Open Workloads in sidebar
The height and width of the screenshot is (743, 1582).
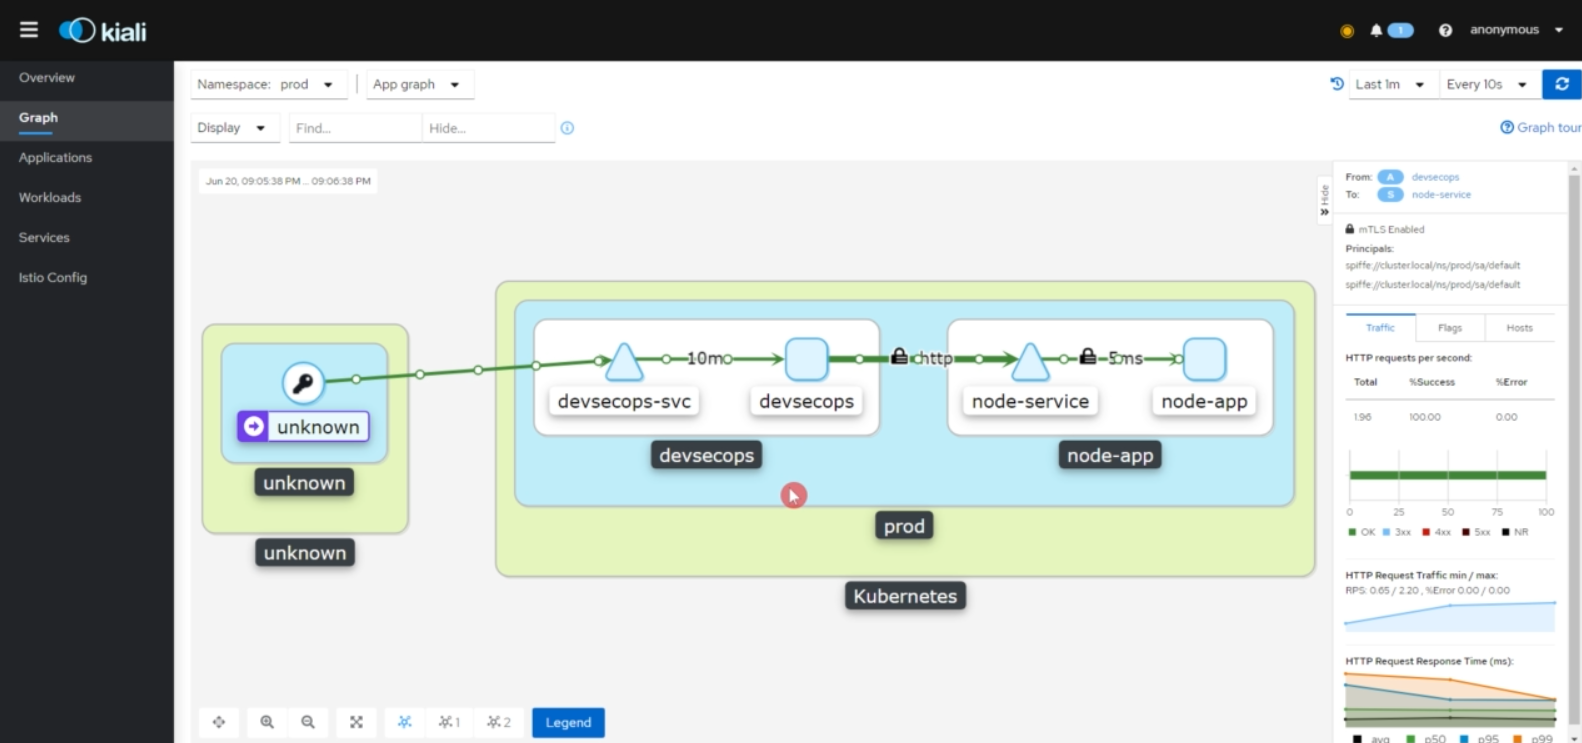87,198
